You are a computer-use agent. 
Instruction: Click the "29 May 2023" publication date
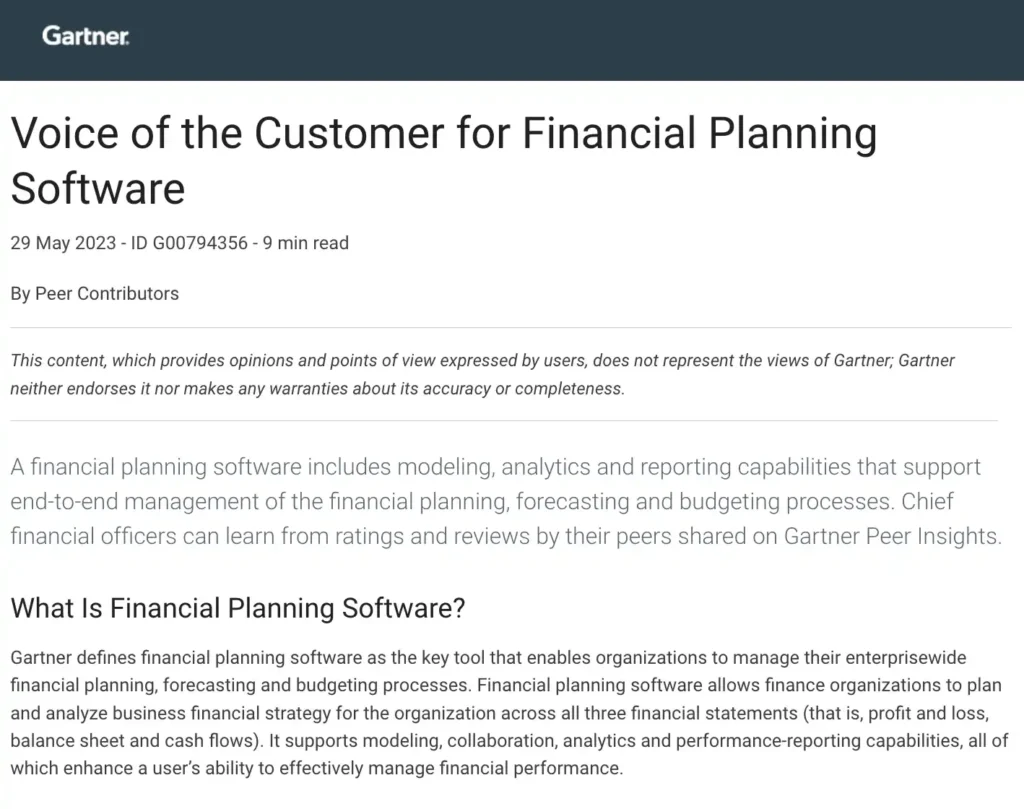pos(65,243)
